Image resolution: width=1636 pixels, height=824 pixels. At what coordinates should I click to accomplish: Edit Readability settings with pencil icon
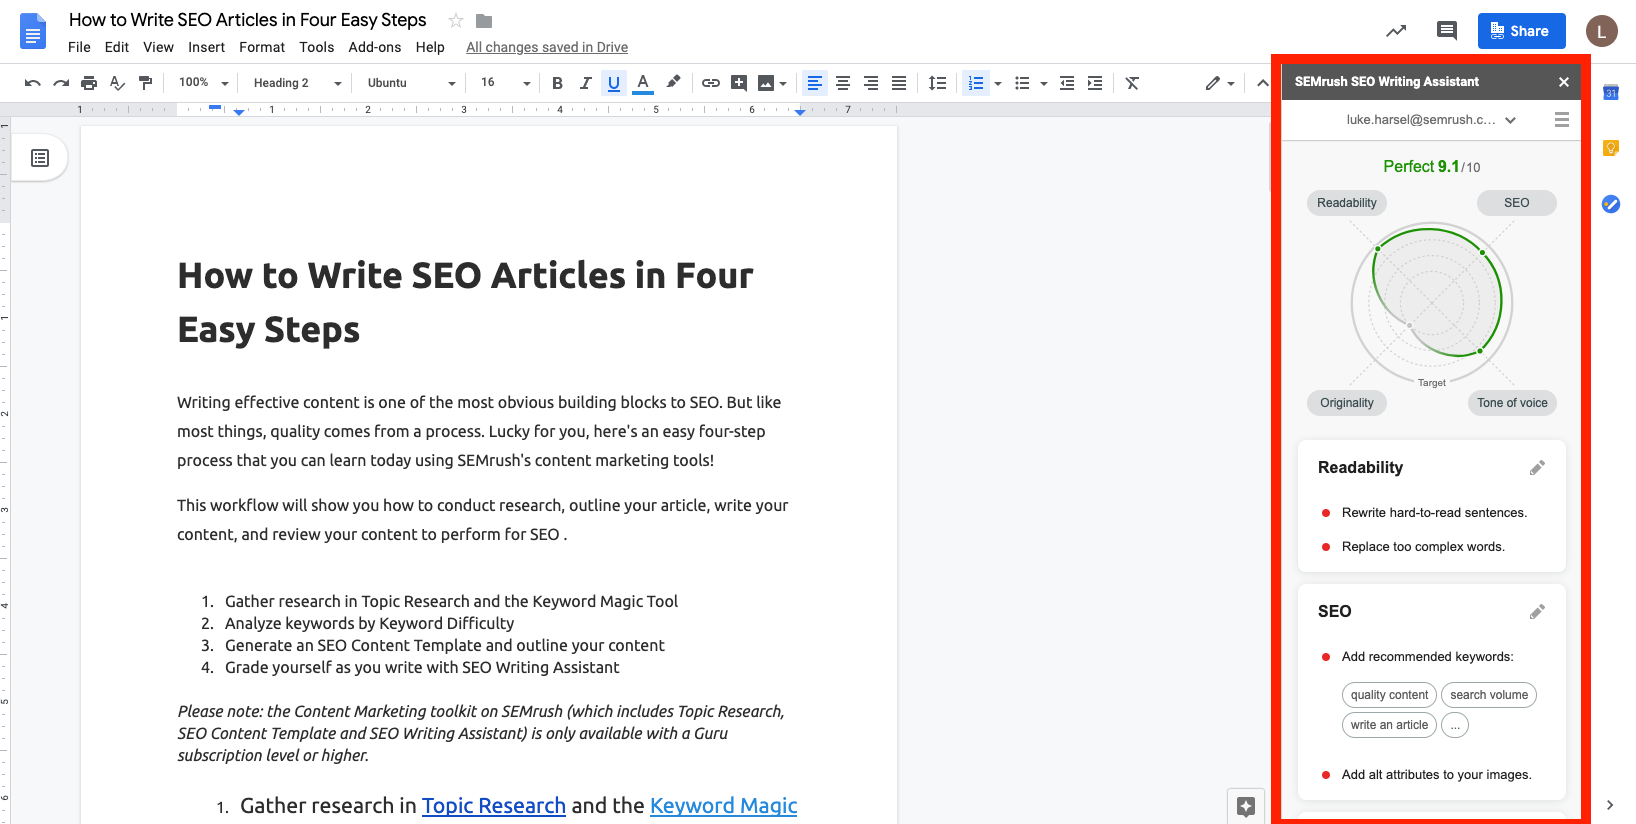tap(1537, 468)
